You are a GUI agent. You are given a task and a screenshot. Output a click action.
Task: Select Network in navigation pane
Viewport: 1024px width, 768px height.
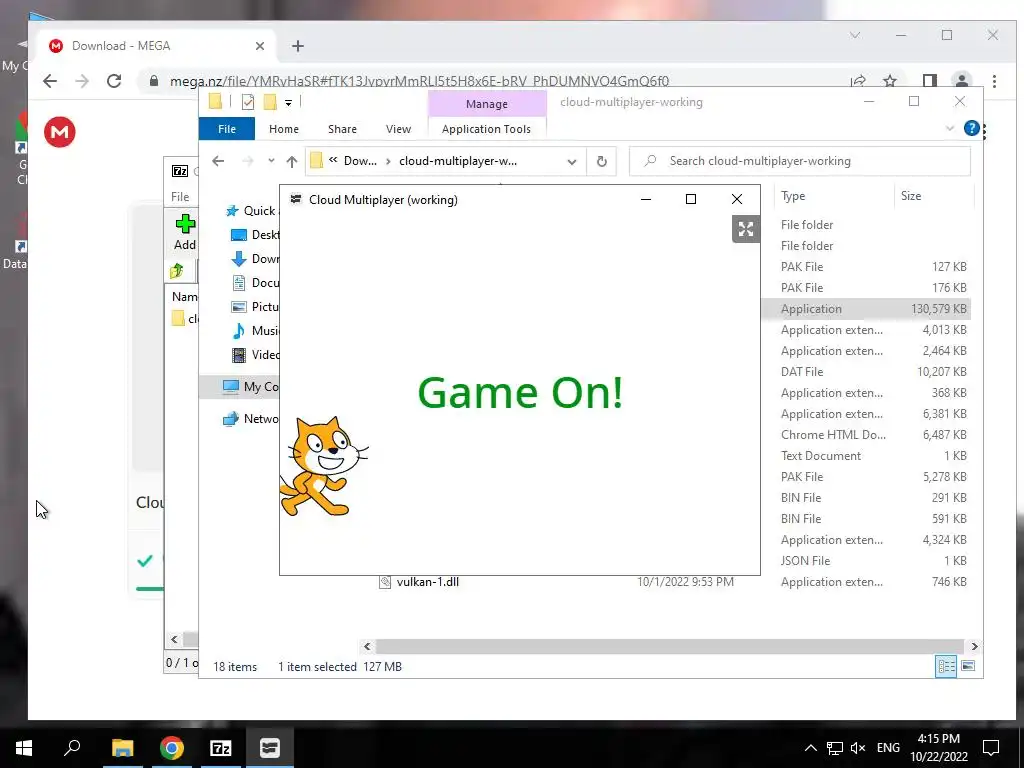251,419
